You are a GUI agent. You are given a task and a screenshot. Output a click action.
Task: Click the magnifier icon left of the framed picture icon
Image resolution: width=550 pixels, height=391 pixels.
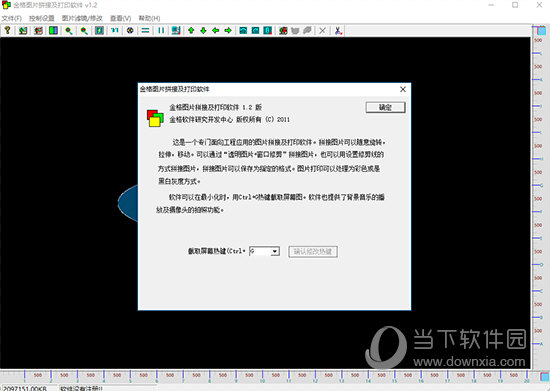[x=84, y=31]
